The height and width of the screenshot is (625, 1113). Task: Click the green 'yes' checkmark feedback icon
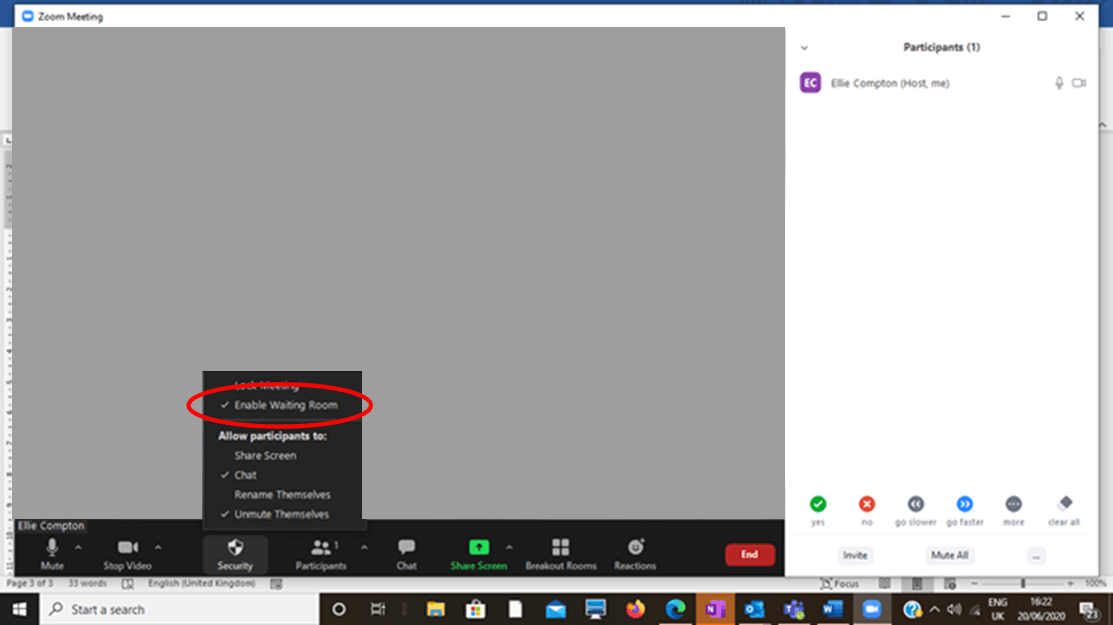pyautogui.click(x=818, y=504)
